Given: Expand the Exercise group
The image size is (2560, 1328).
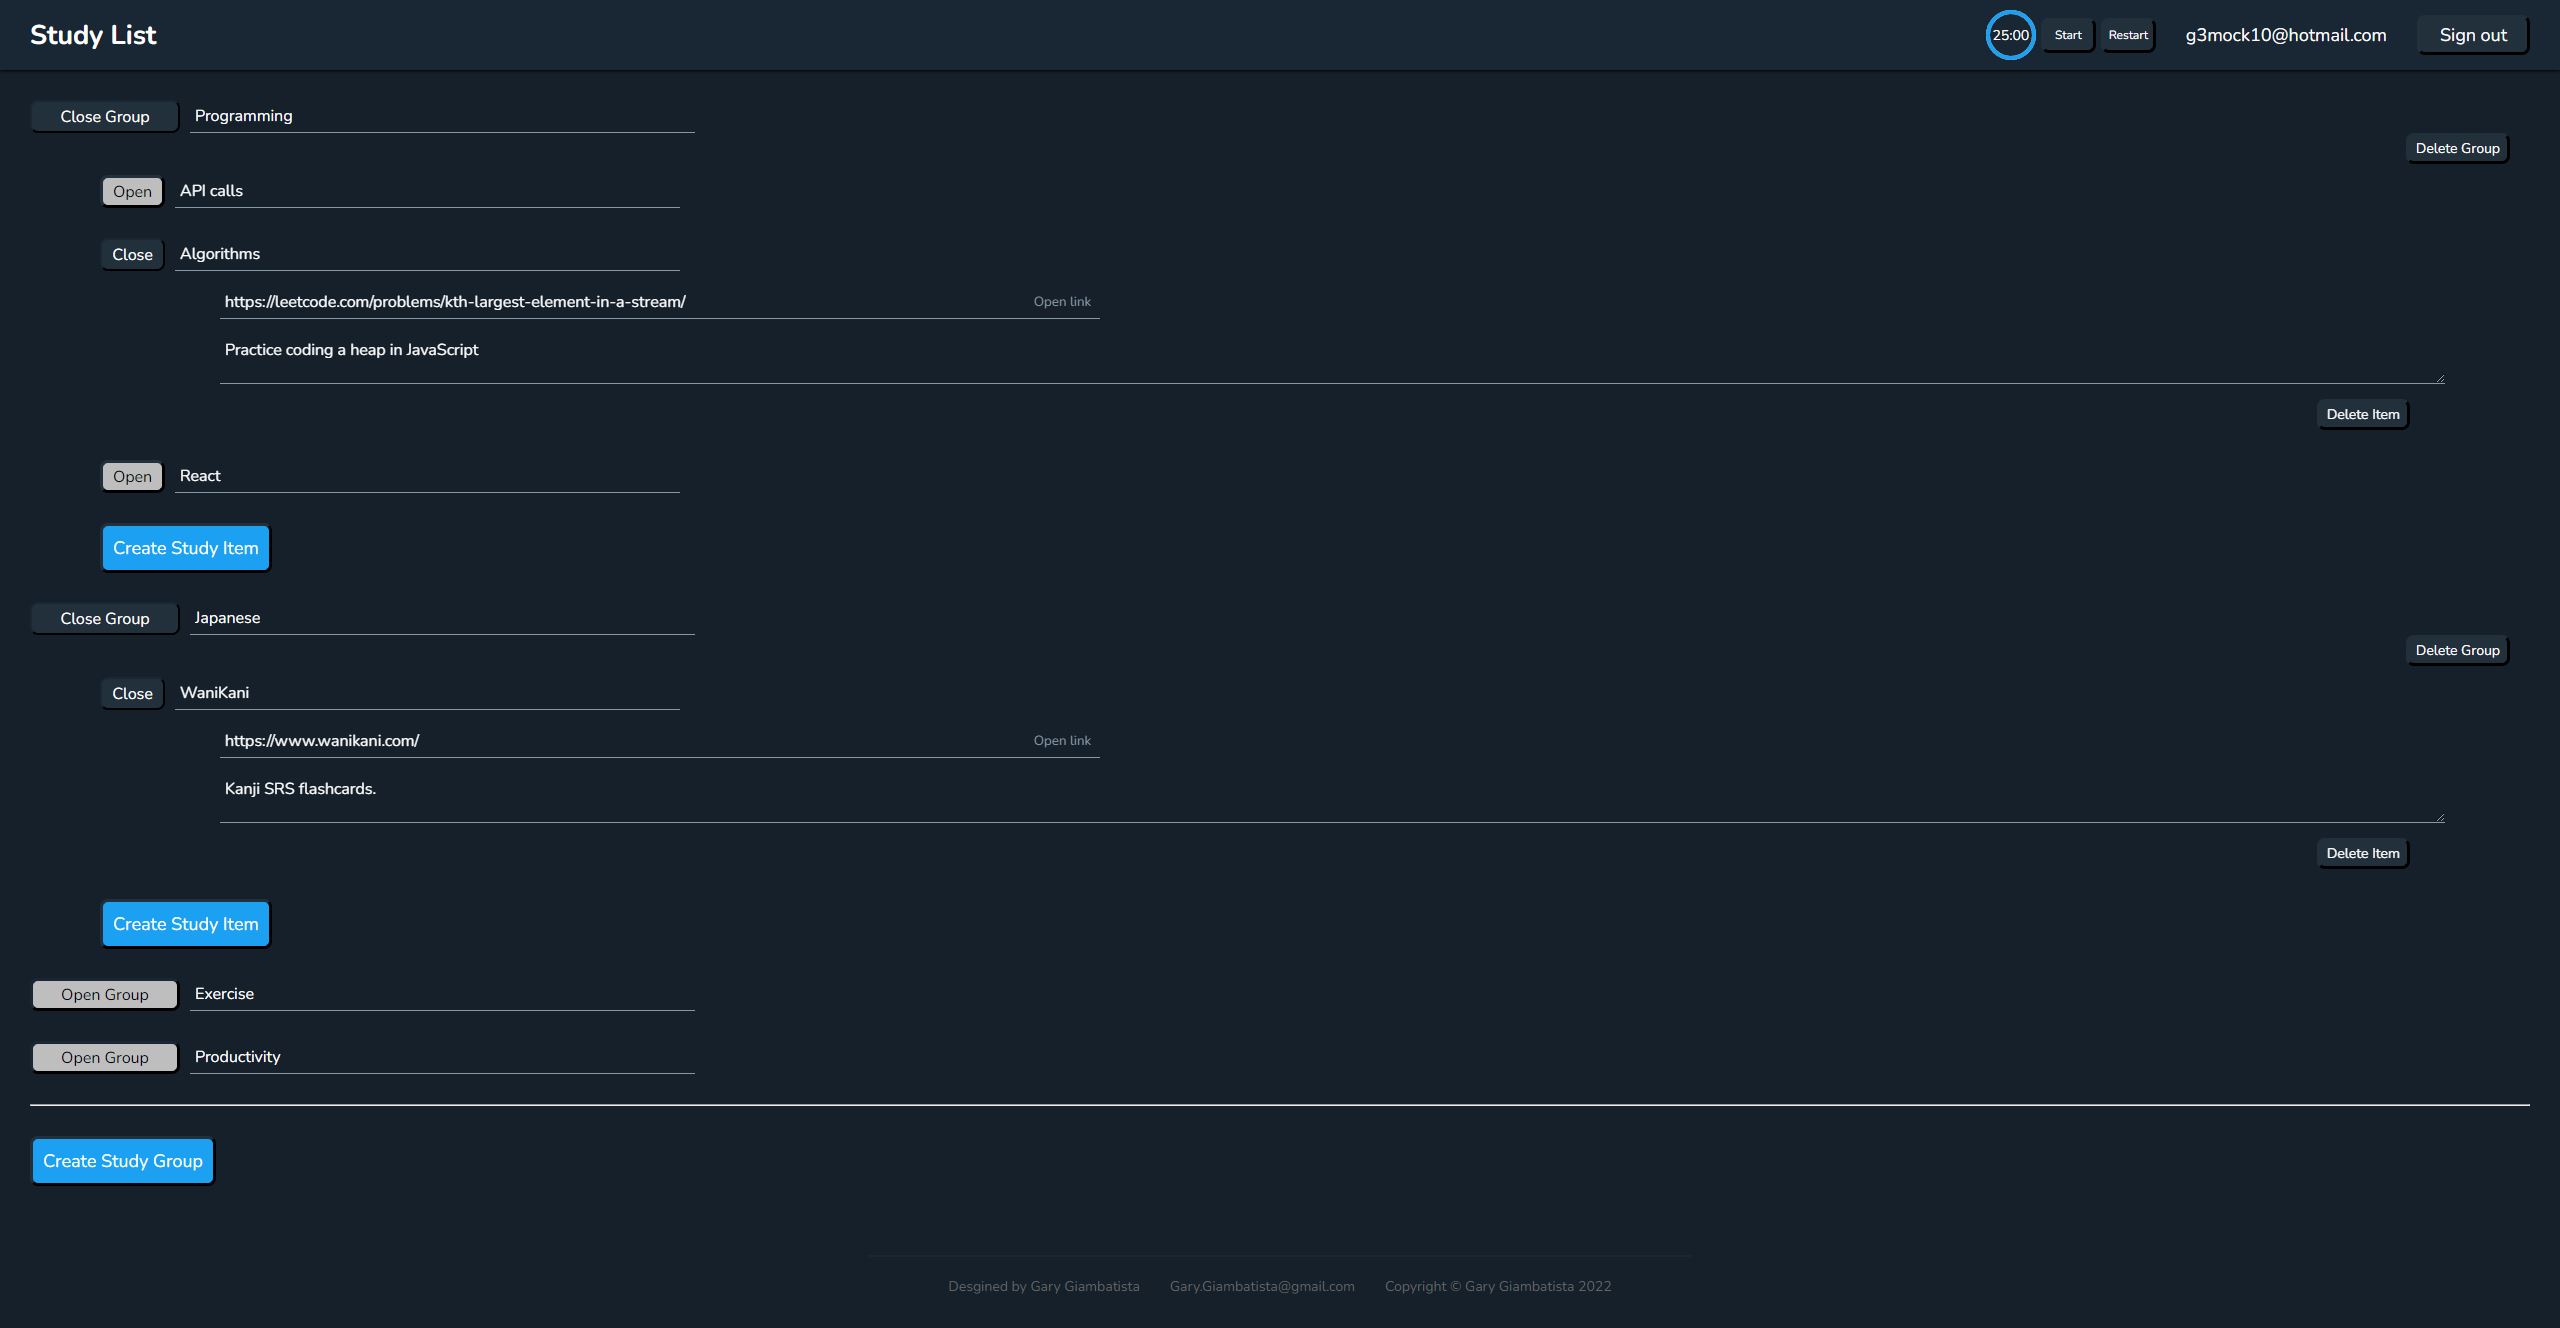Looking at the screenshot, I should pyautogui.click(x=105, y=993).
